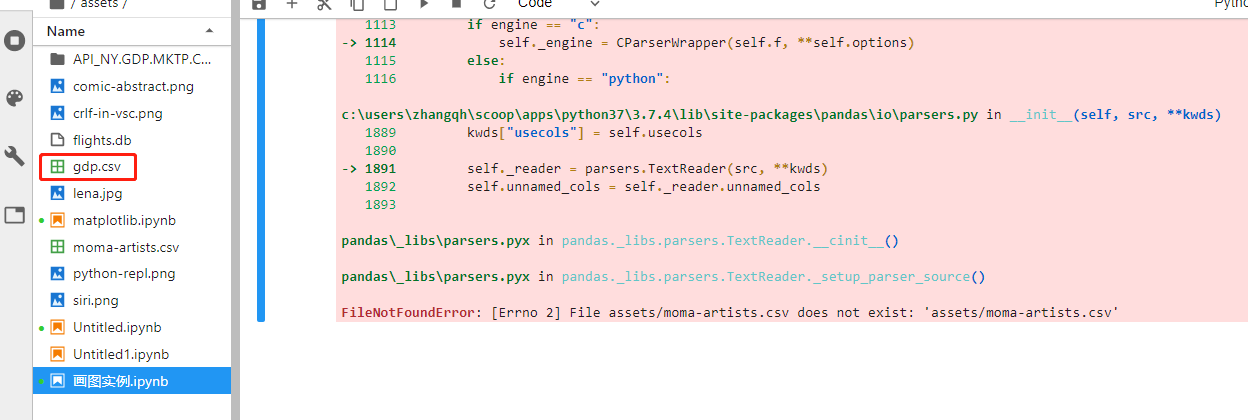
Task: Click traceback line 1889 with usecols
Action: tap(534, 132)
